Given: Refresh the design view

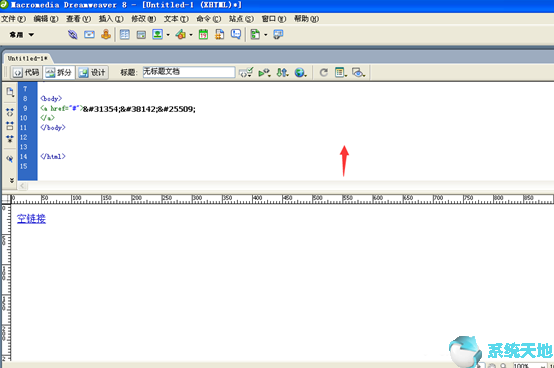Looking at the screenshot, I should pos(324,73).
